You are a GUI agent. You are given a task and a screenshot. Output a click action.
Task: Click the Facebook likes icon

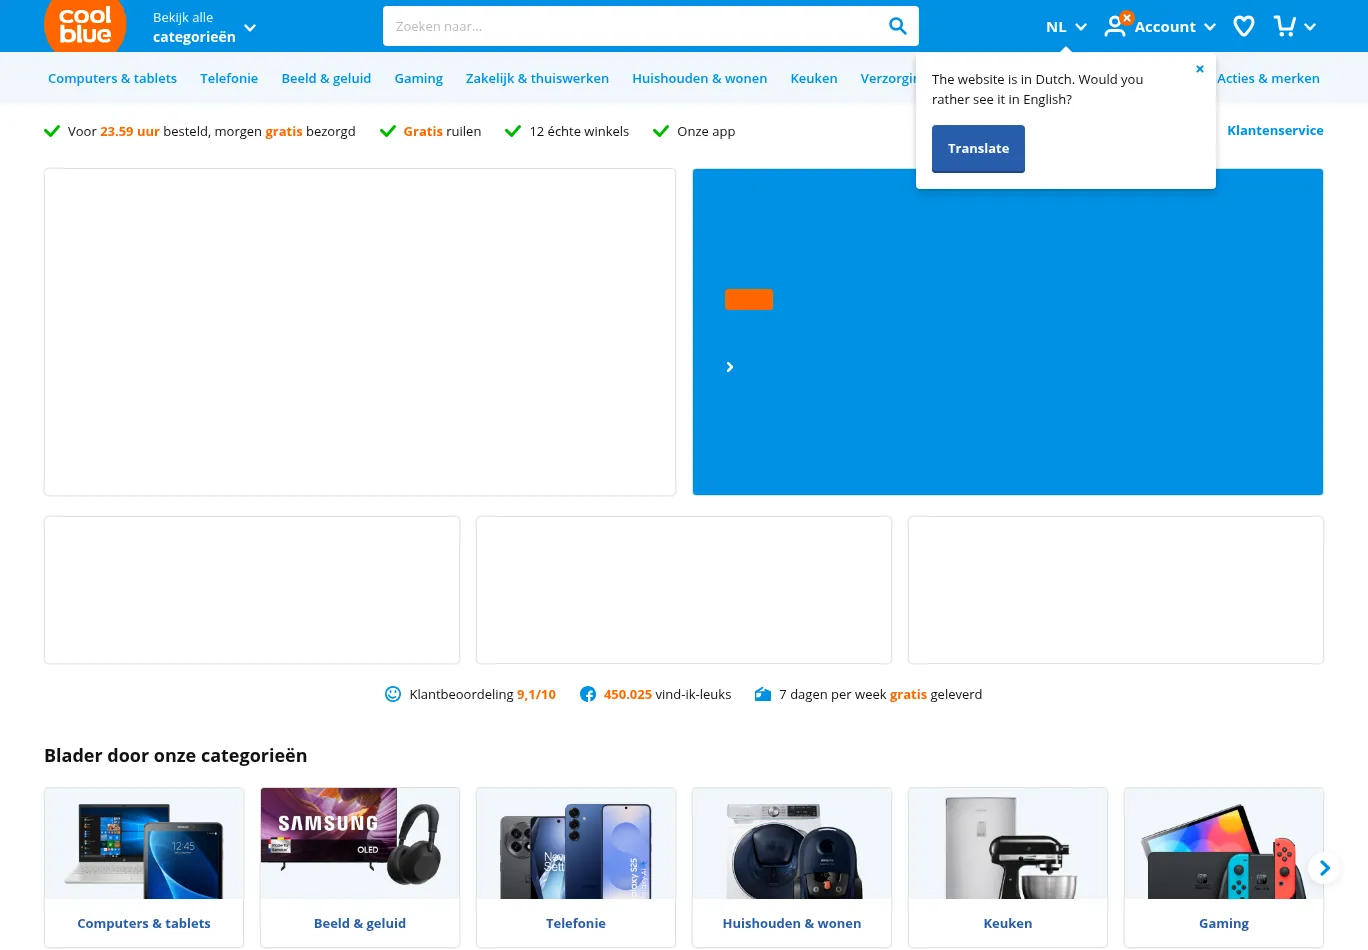(588, 694)
